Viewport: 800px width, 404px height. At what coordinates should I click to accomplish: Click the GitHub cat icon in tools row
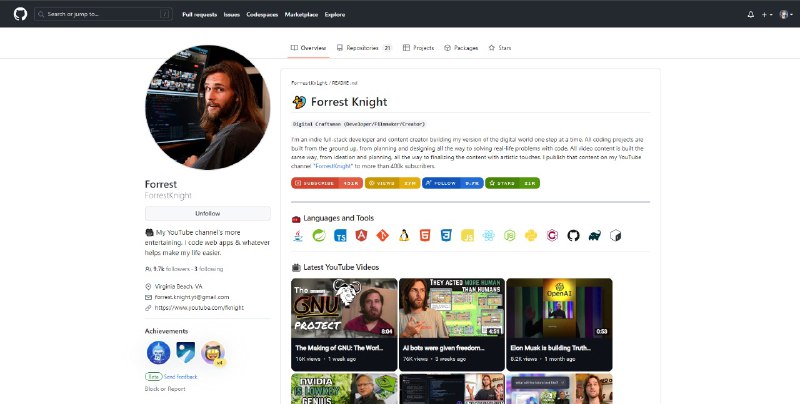pos(573,236)
